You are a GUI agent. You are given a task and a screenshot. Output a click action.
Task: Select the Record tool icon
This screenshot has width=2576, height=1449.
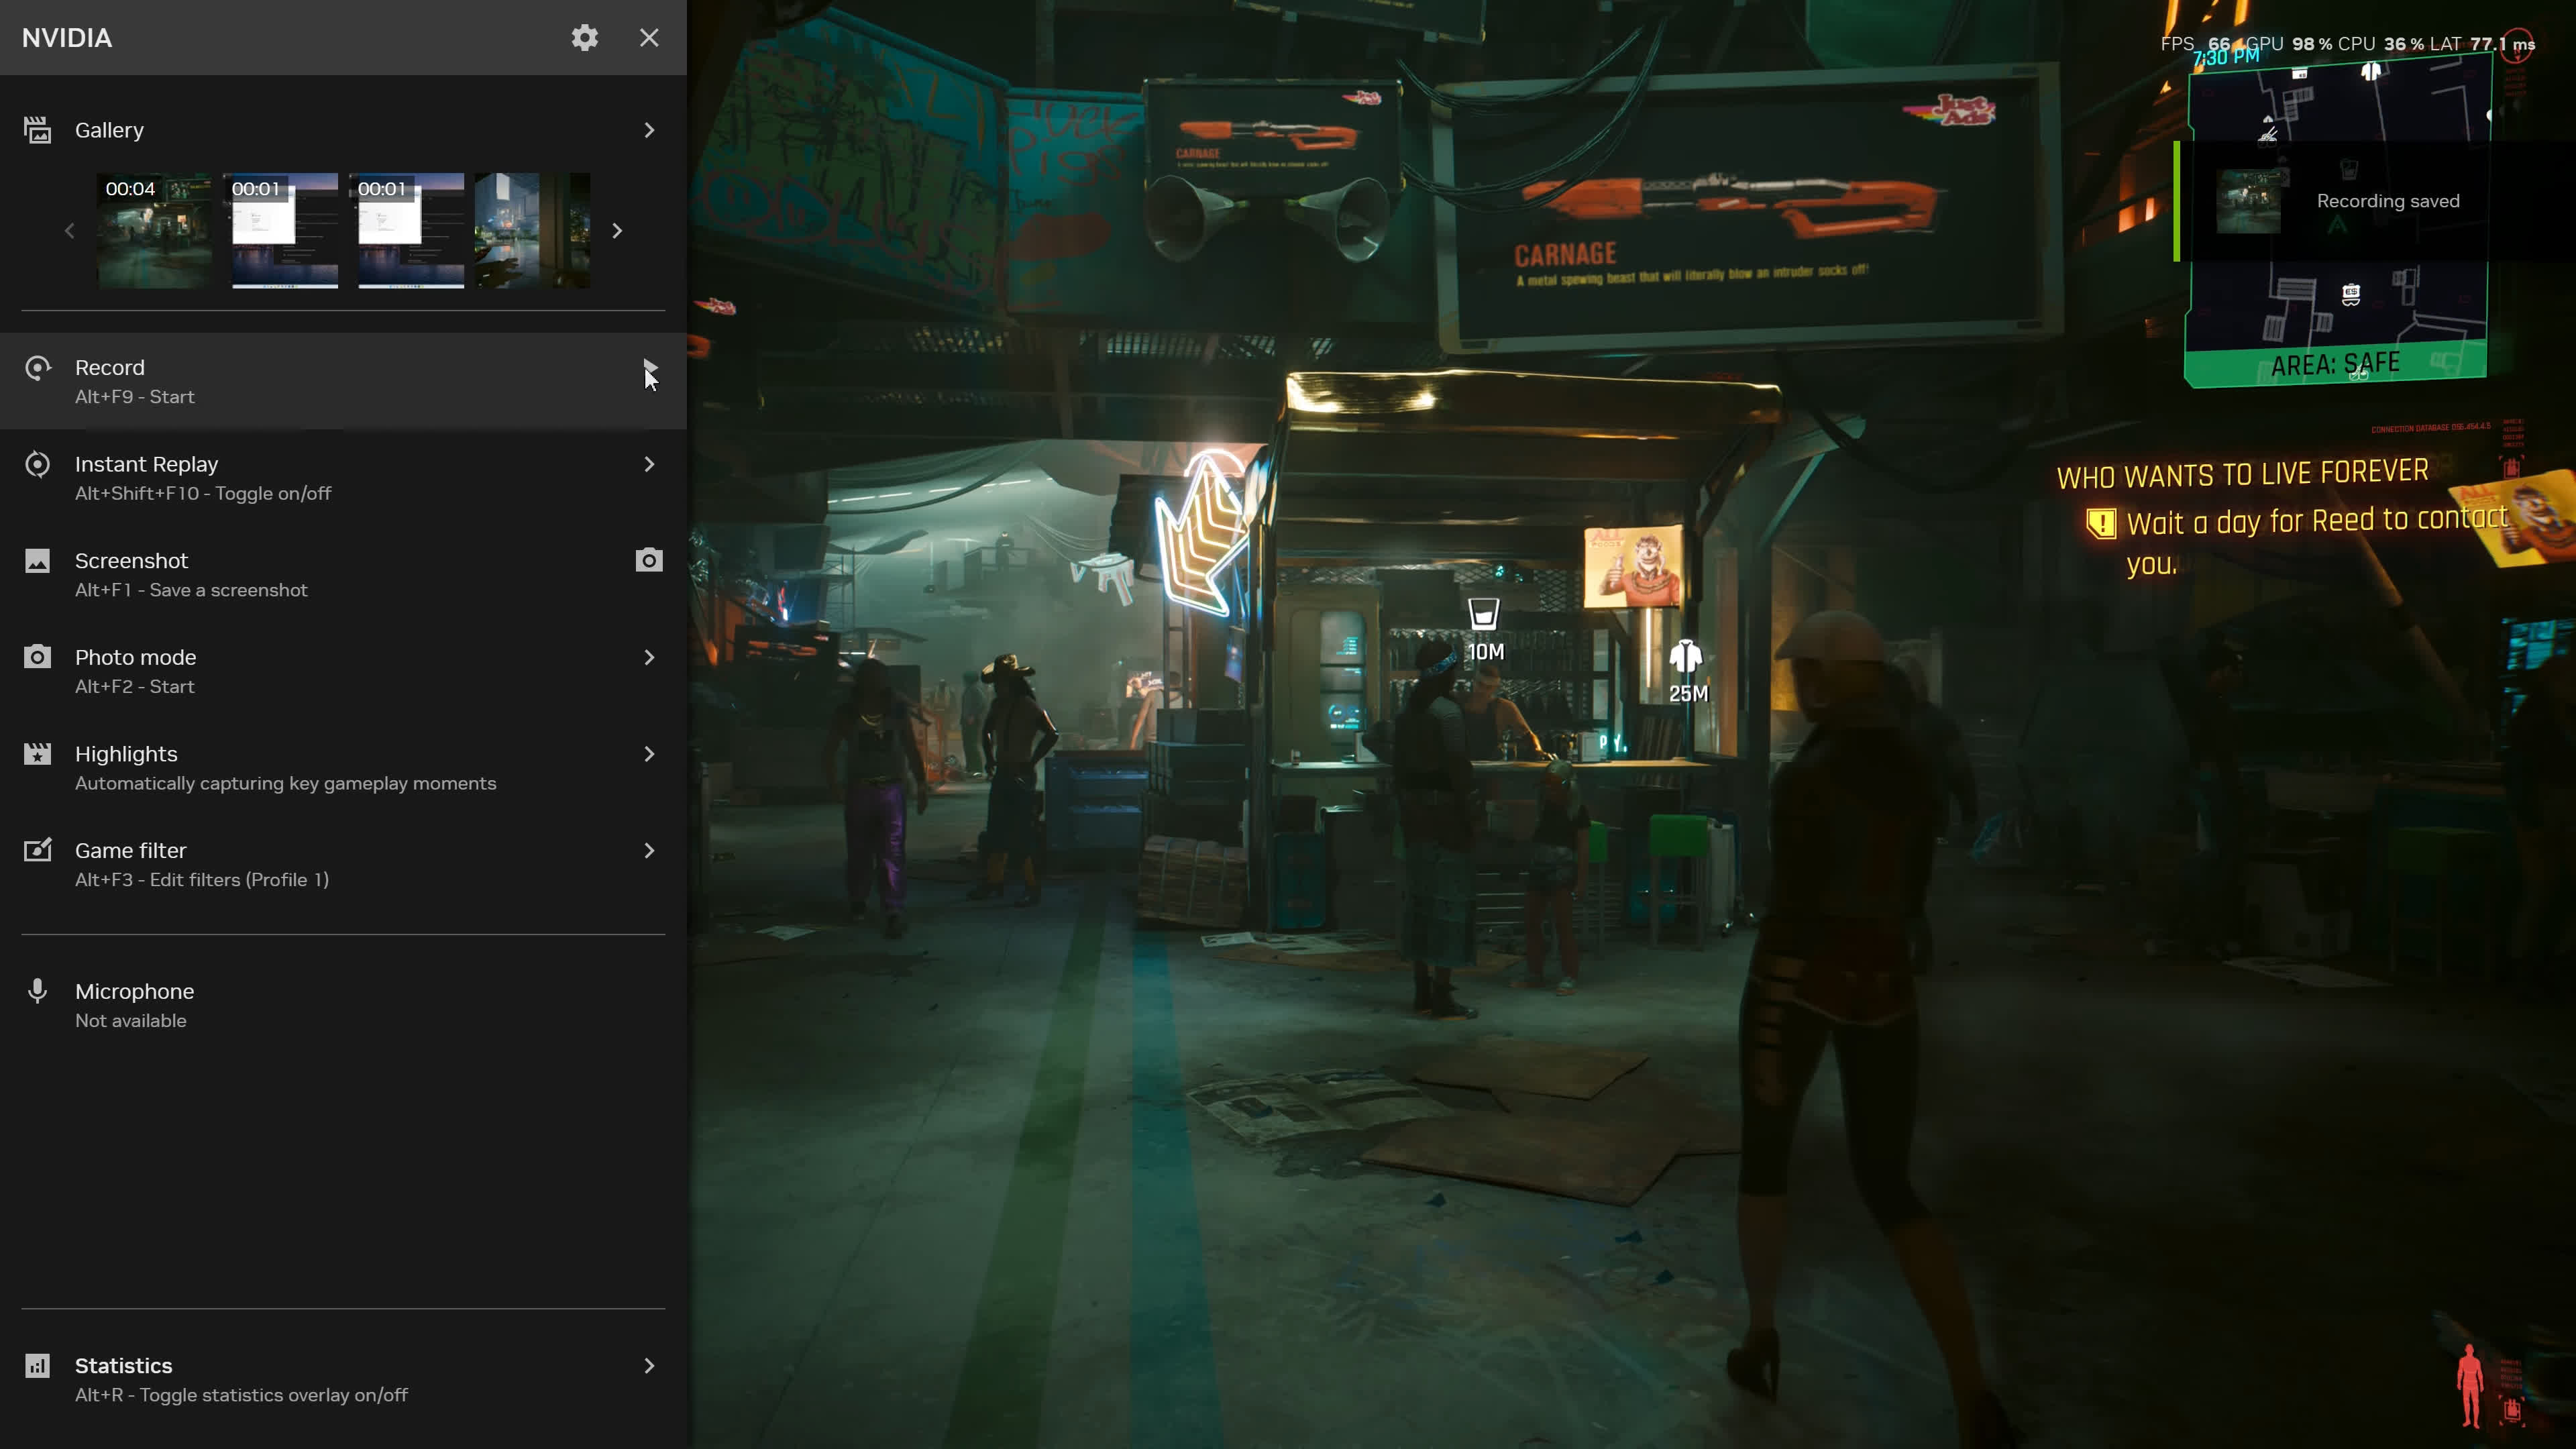pyautogui.click(x=37, y=368)
